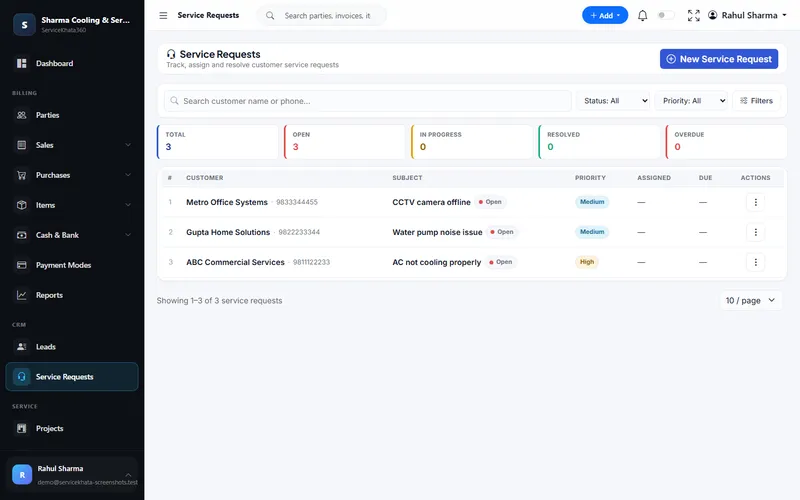Screen dimensions: 800x500
Task: Open Projects from sidebar
Action: coord(72,429)
